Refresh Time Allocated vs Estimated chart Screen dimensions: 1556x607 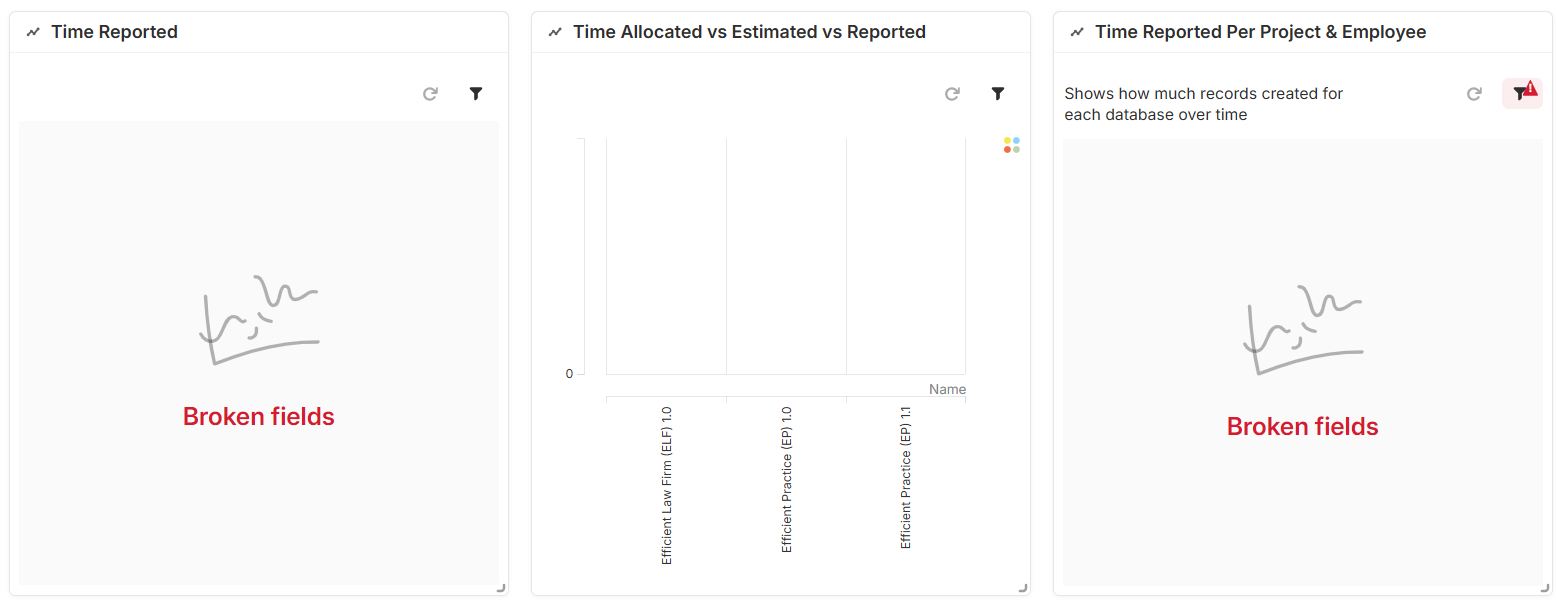point(952,94)
